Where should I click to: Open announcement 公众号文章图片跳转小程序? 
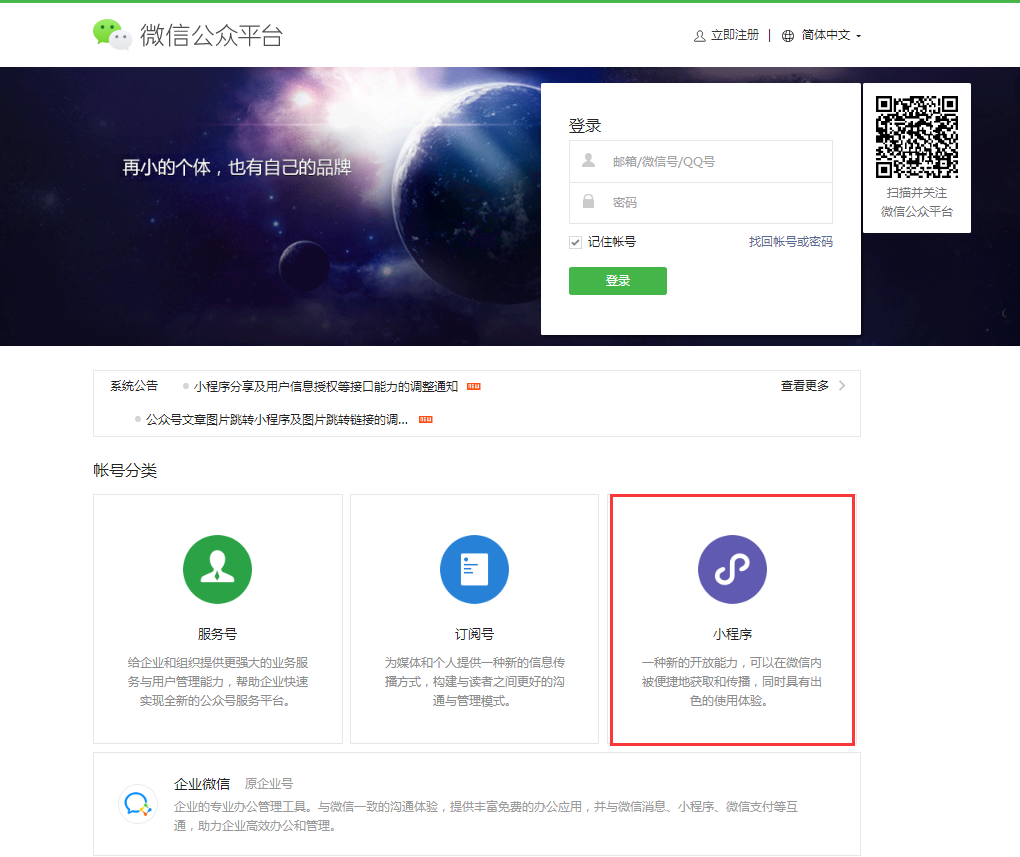pyautogui.click(x=276, y=420)
